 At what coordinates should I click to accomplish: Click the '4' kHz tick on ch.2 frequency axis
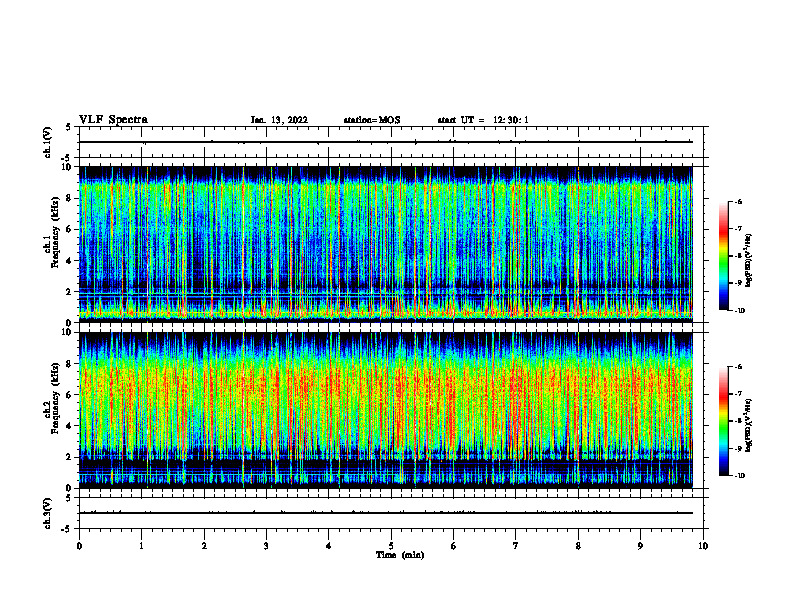[x=70, y=426]
